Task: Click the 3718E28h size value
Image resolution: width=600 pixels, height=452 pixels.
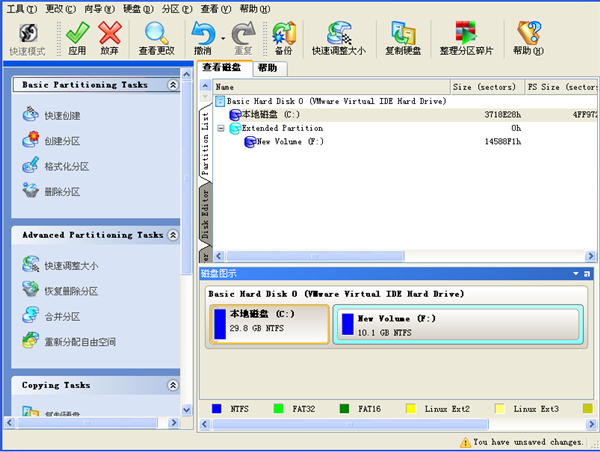Action: pyautogui.click(x=502, y=114)
